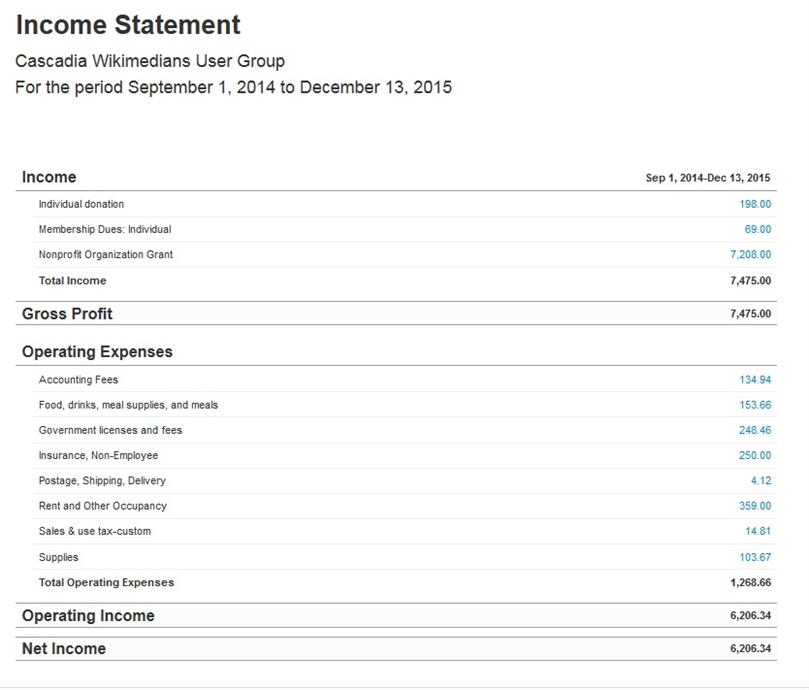Open Insurance, Non-Employee amount 250.00
This screenshot has height=690, width=809.
[x=755, y=456]
